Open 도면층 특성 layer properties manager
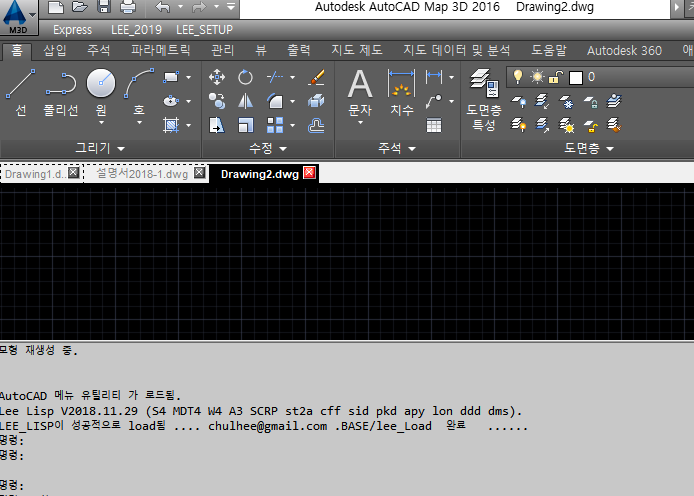The image size is (694, 496). click(x=484, y=100)
